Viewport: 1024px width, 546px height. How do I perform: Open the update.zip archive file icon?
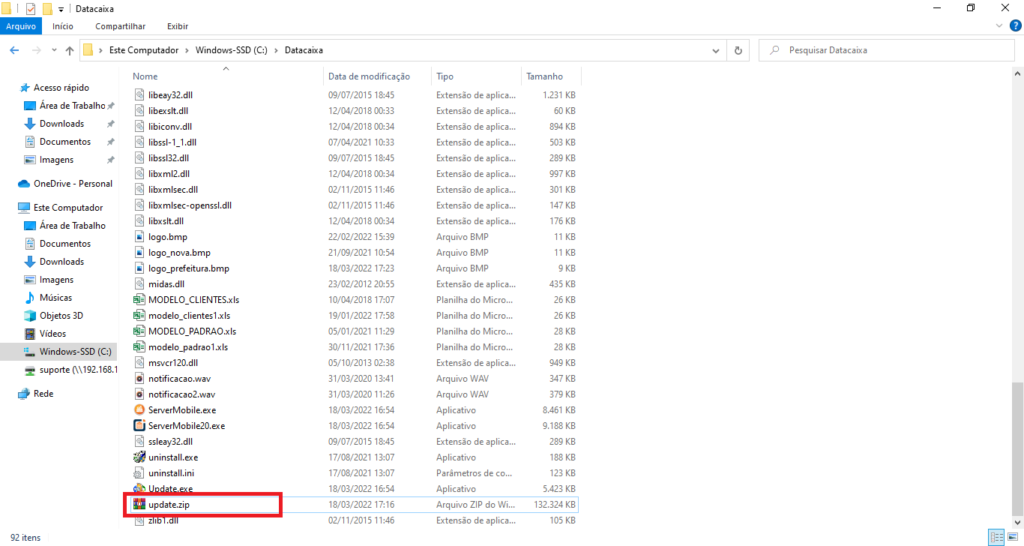pyautogui.click(x=140, y=505)
